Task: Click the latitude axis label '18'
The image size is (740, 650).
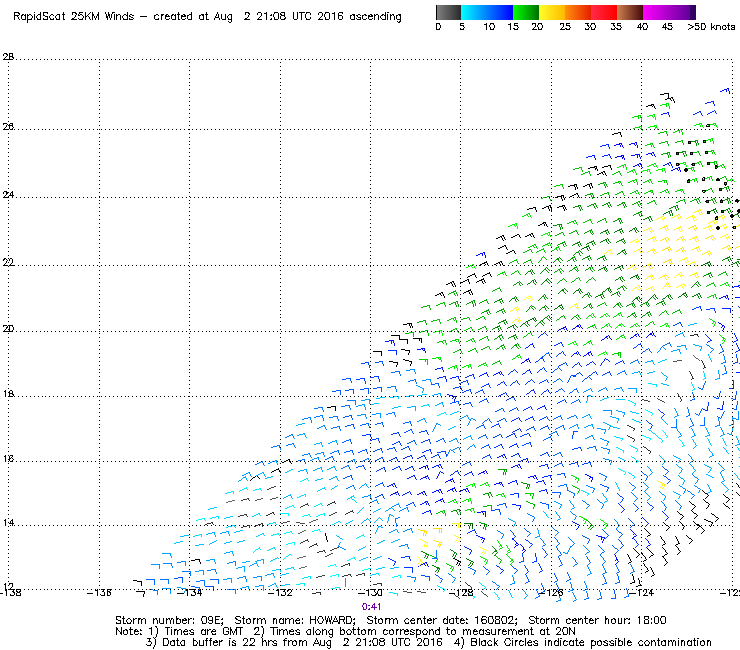Action: pyautogui.click(x=8, y=394)
